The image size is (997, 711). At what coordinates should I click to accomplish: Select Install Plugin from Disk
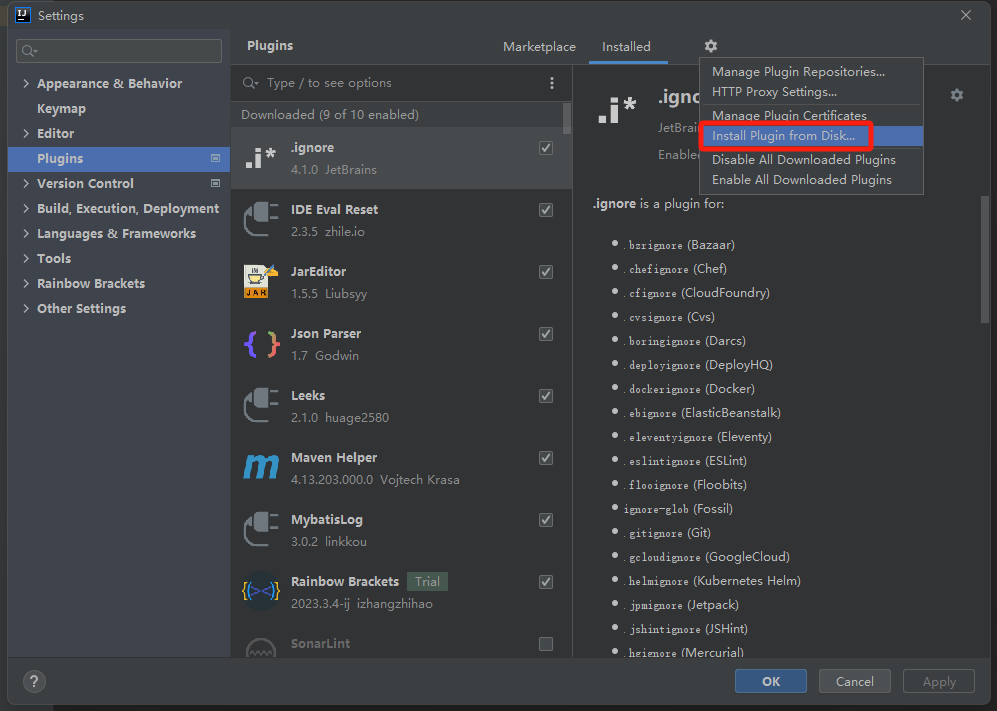(x=811, y=135)
